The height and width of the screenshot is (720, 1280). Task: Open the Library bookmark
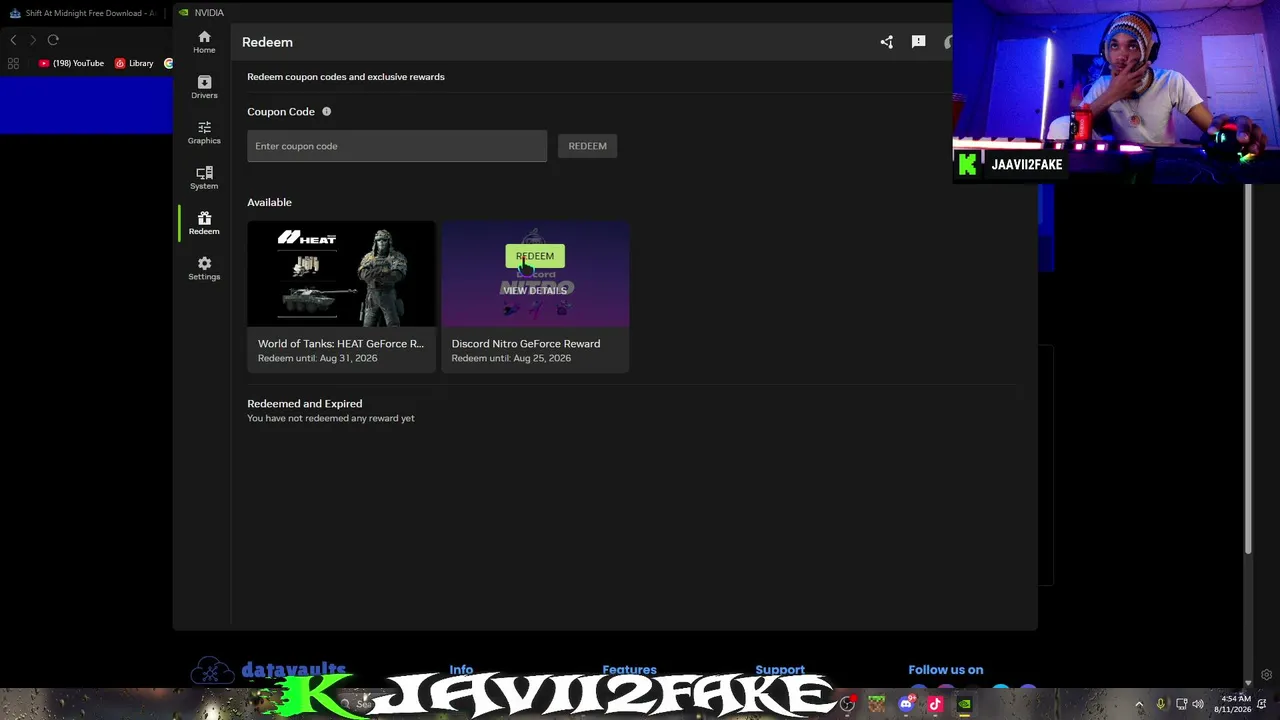tap(134, 63)
